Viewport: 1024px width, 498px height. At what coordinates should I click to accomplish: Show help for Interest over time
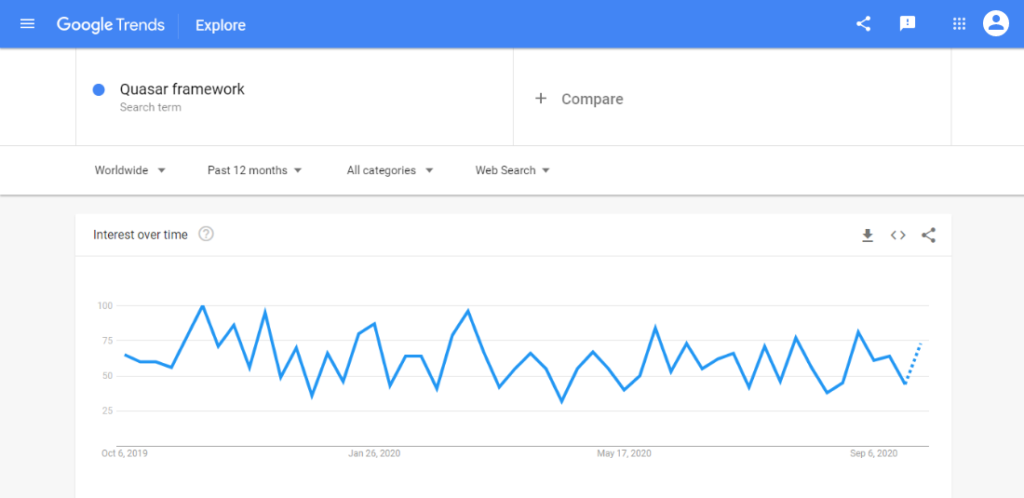coord(206,235)
